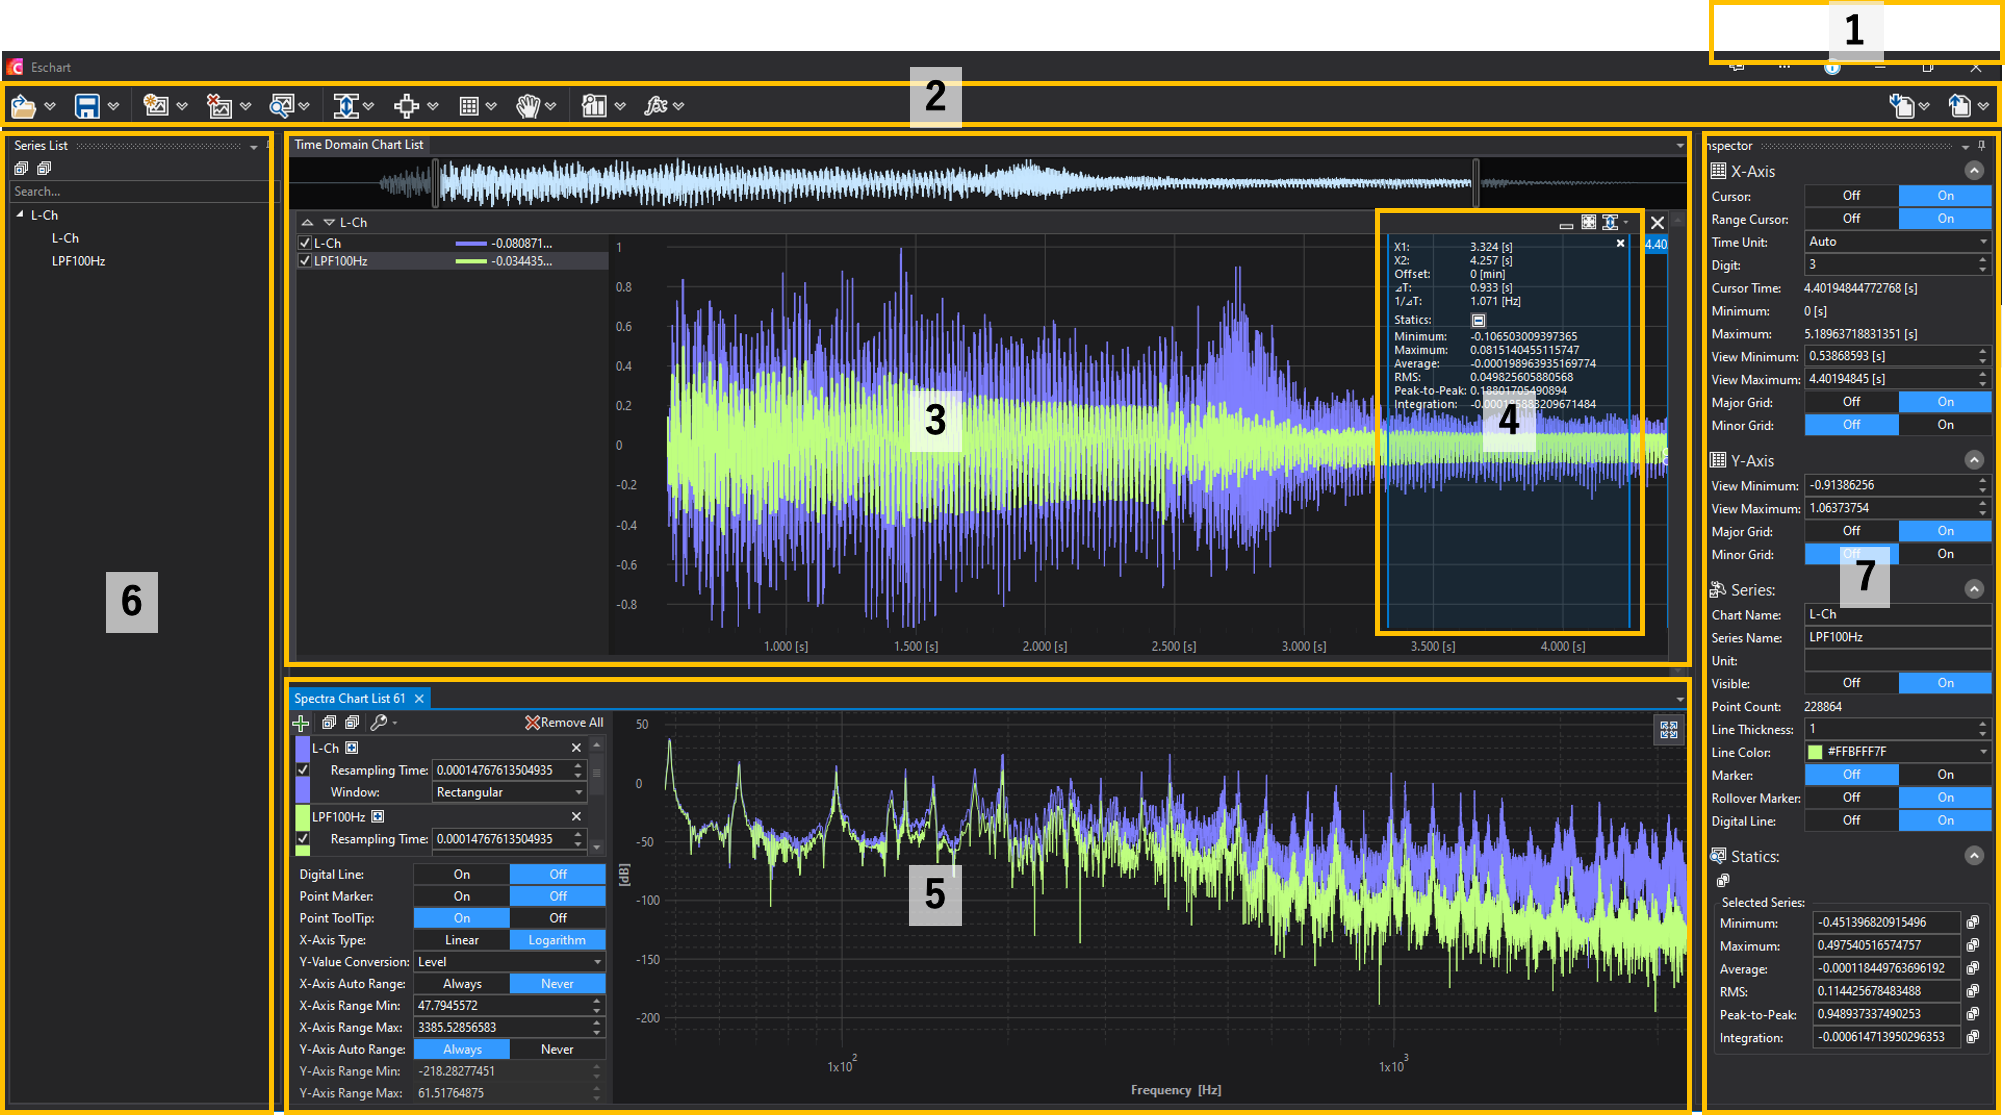Select the pan hand tool icon

[x=527, y=106]
